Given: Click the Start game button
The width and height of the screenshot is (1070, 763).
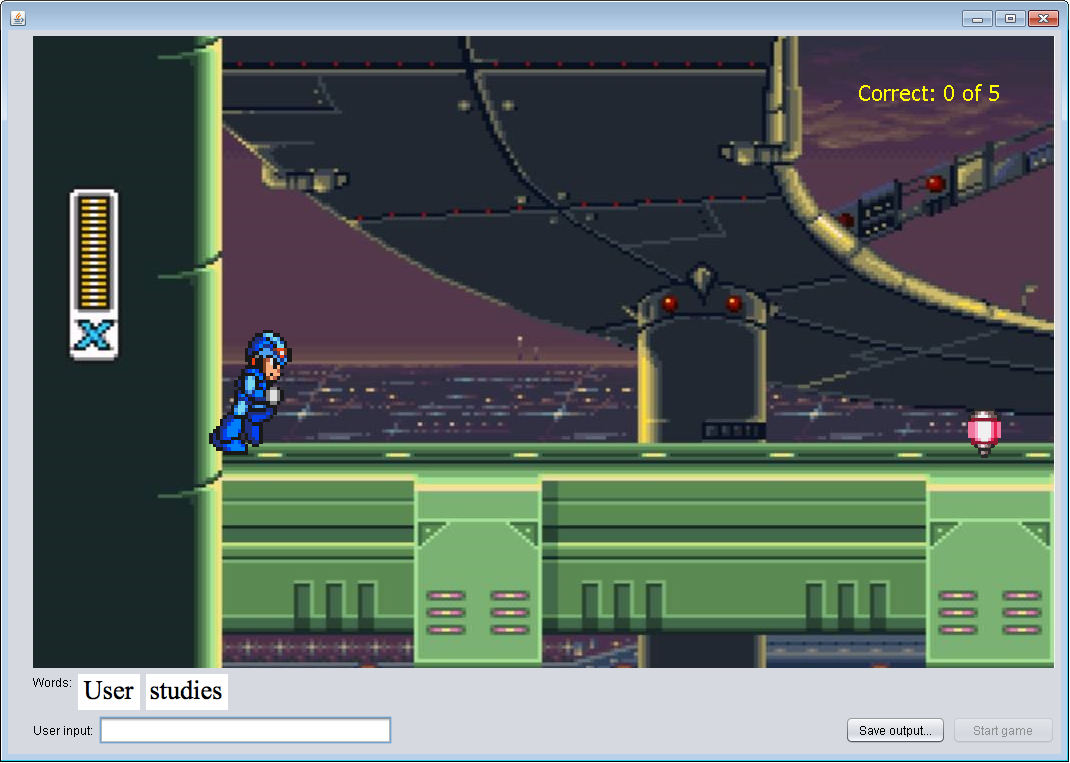Looking at the screenshot, I should click(x=1002, y=730).
